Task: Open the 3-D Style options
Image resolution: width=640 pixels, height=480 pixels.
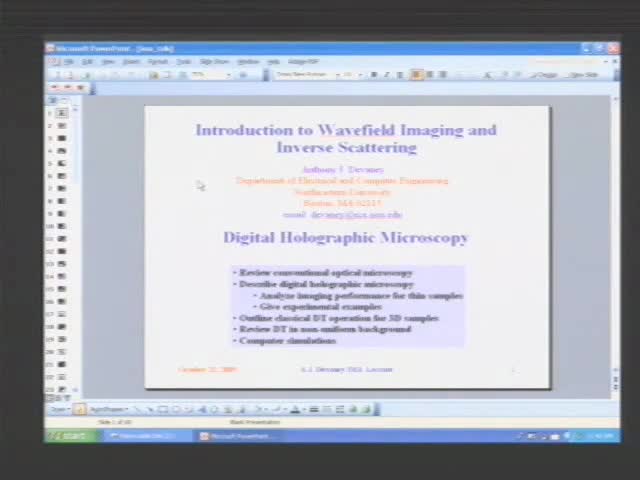Action: 366,409
